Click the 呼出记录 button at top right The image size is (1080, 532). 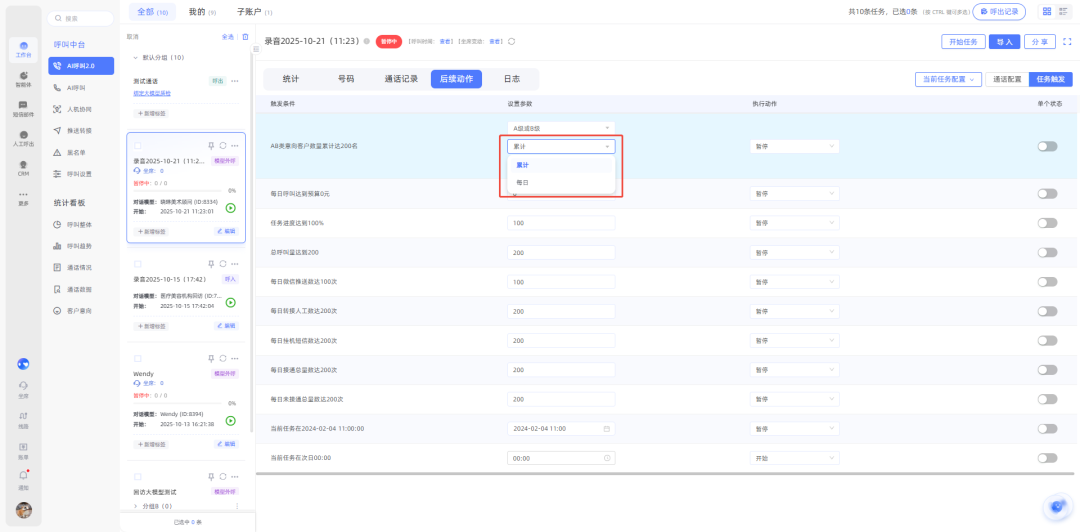click(x=1000, y=11)
